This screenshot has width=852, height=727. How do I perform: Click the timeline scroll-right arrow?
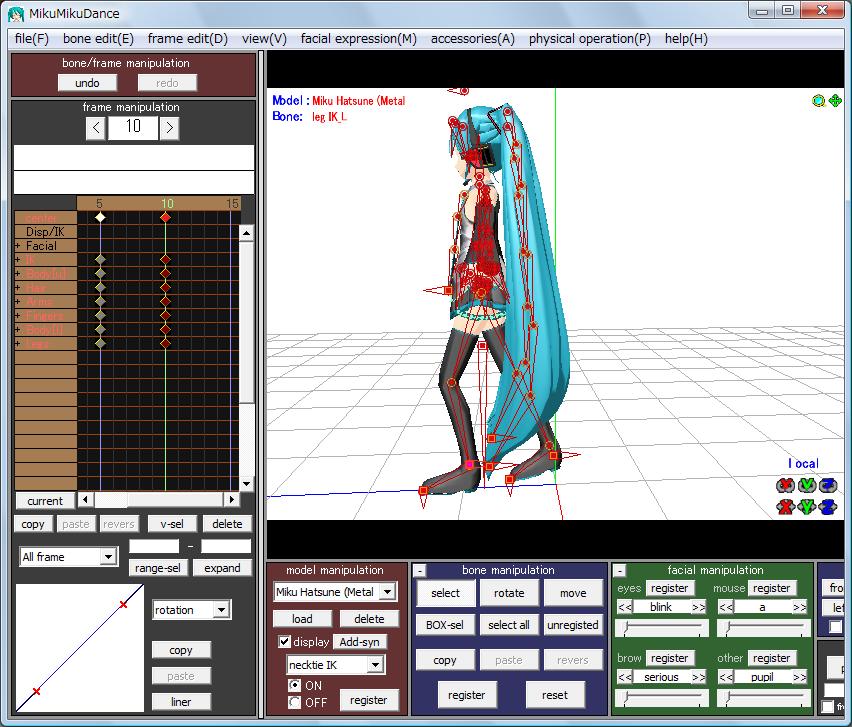(232, 499)
